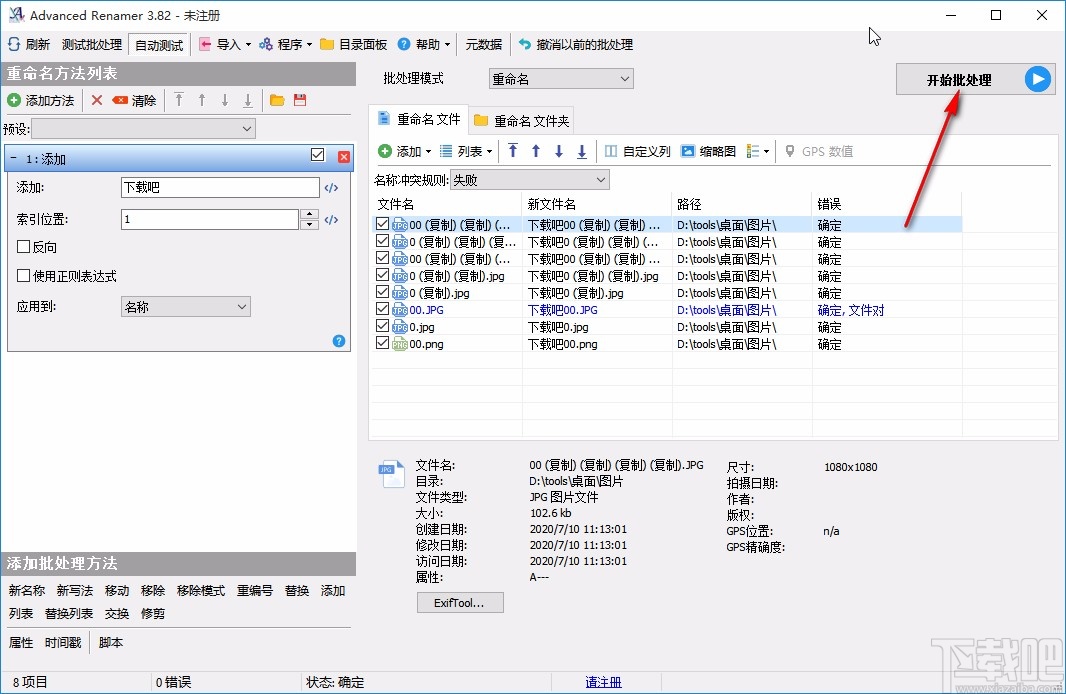This screenshot has height=694, width=1066.
Task: Uncheck the file 00.png in the list
Action: [382, 344]
